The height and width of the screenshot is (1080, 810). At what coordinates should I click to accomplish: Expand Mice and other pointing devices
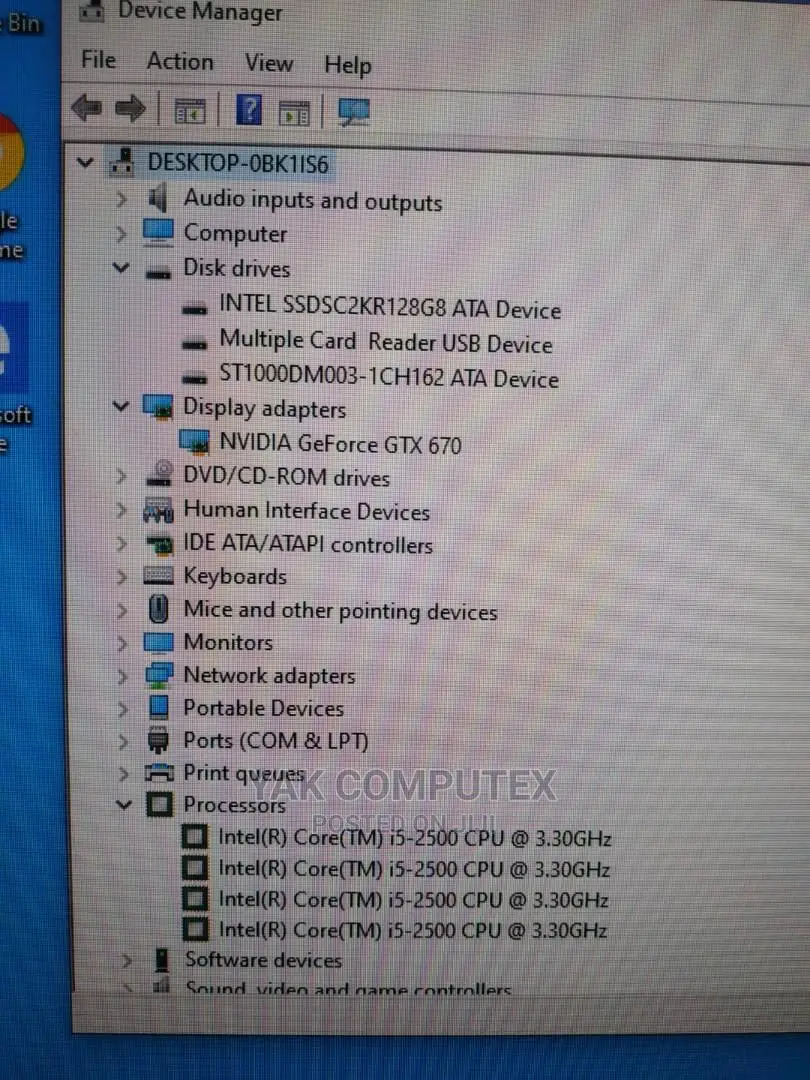tap(122, 610)
